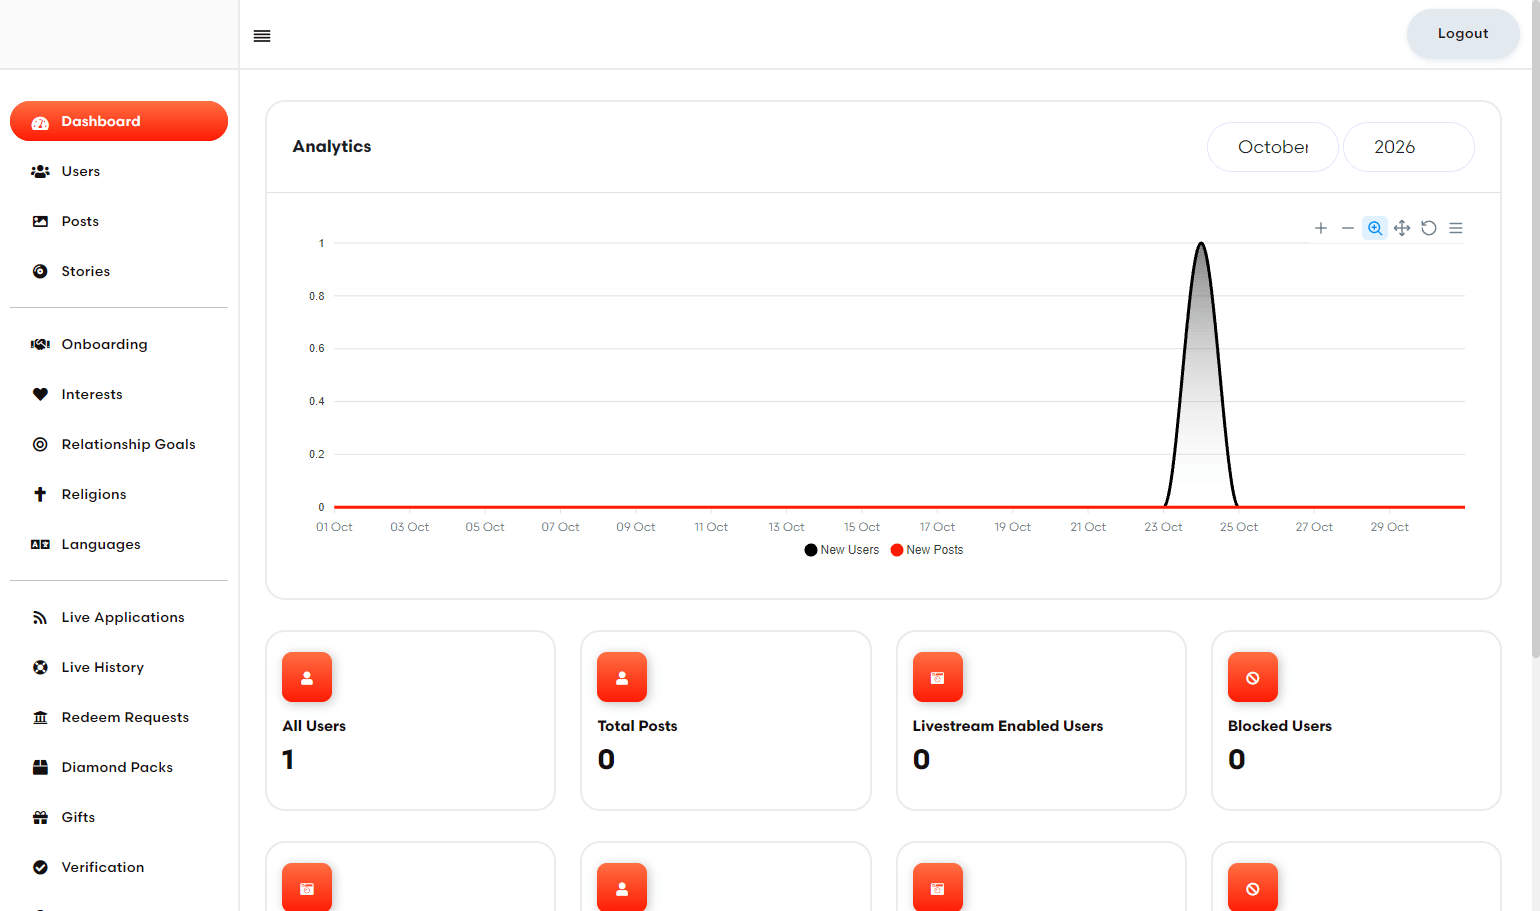
Task: Click the Posts sidebar image icon
Action: tap(40, 221)
